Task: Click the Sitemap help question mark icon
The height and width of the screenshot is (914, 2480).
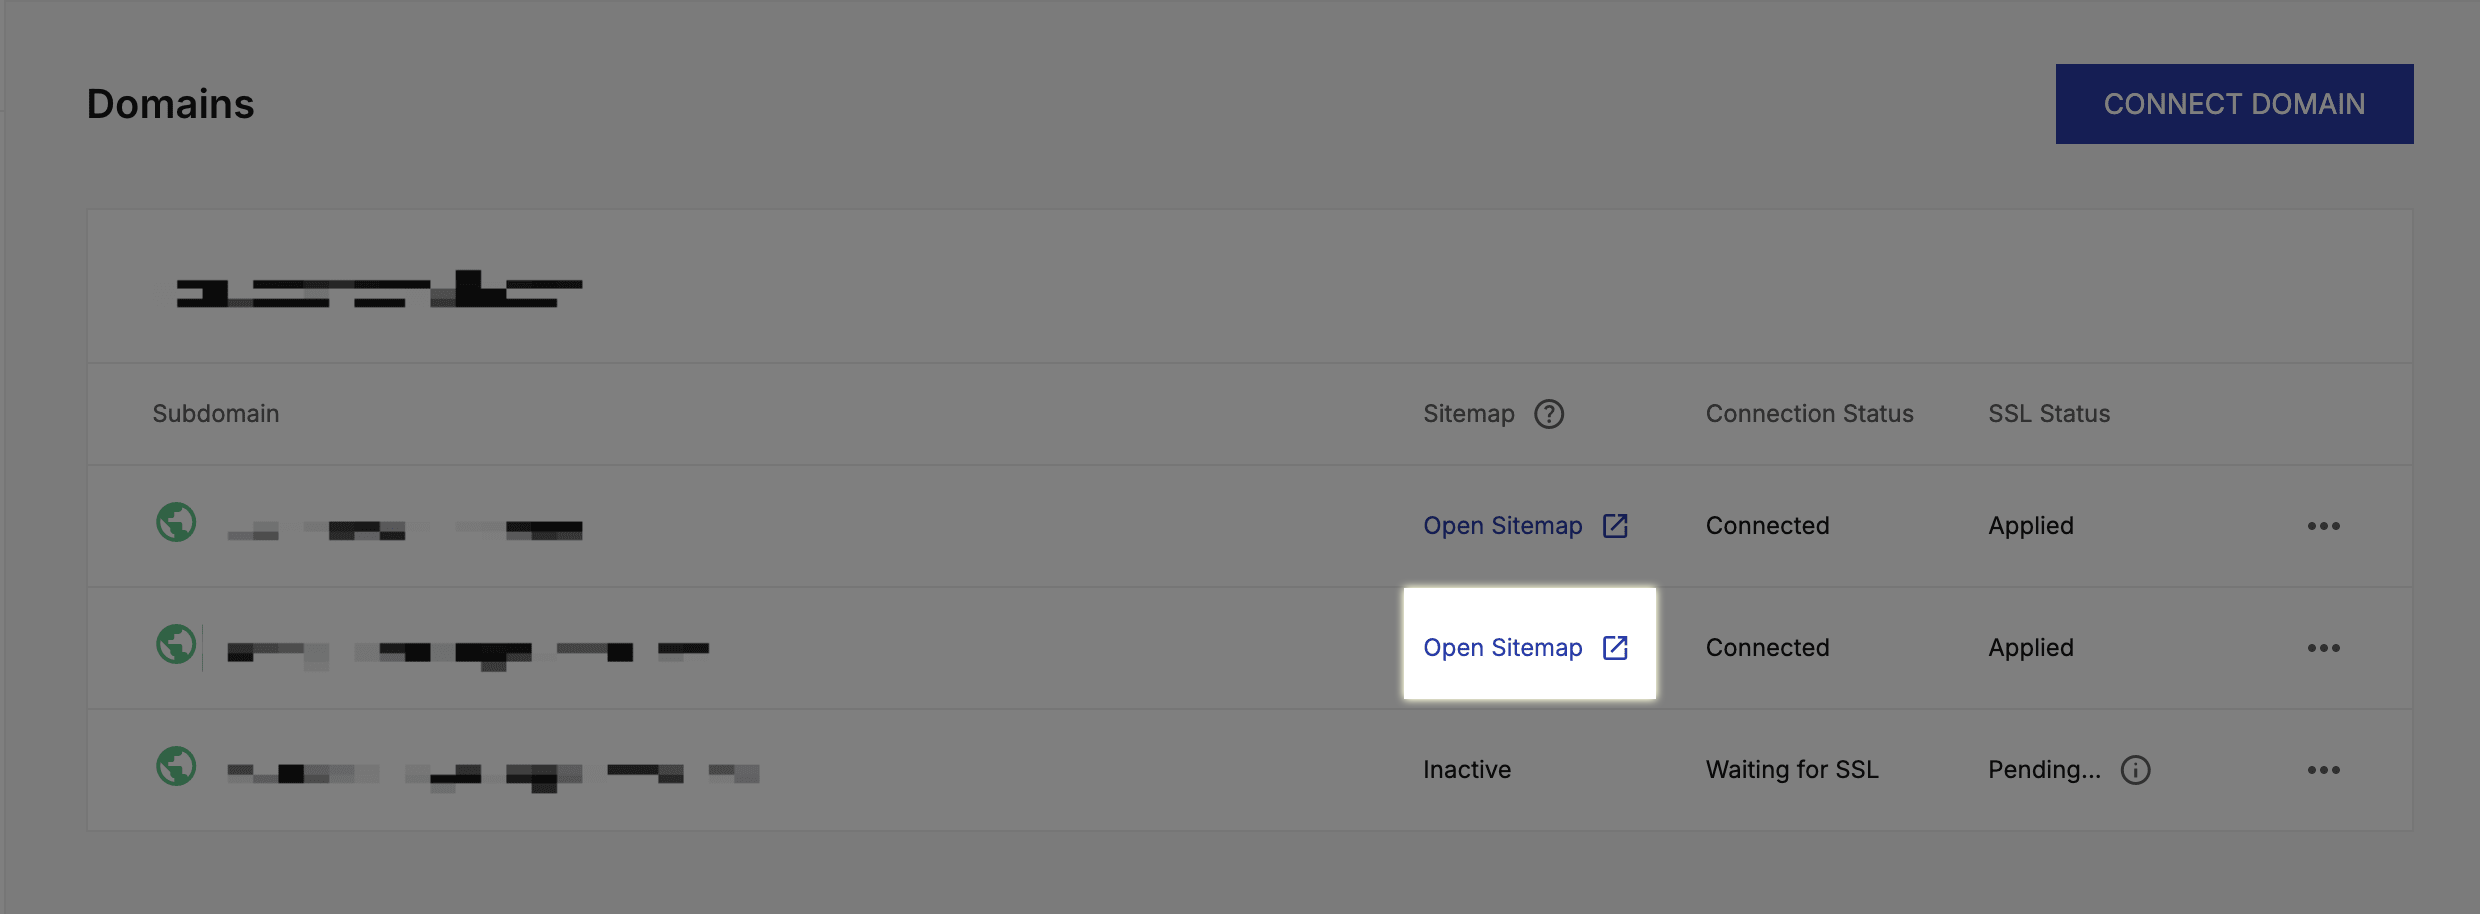Action: (x=1549, y=414)
